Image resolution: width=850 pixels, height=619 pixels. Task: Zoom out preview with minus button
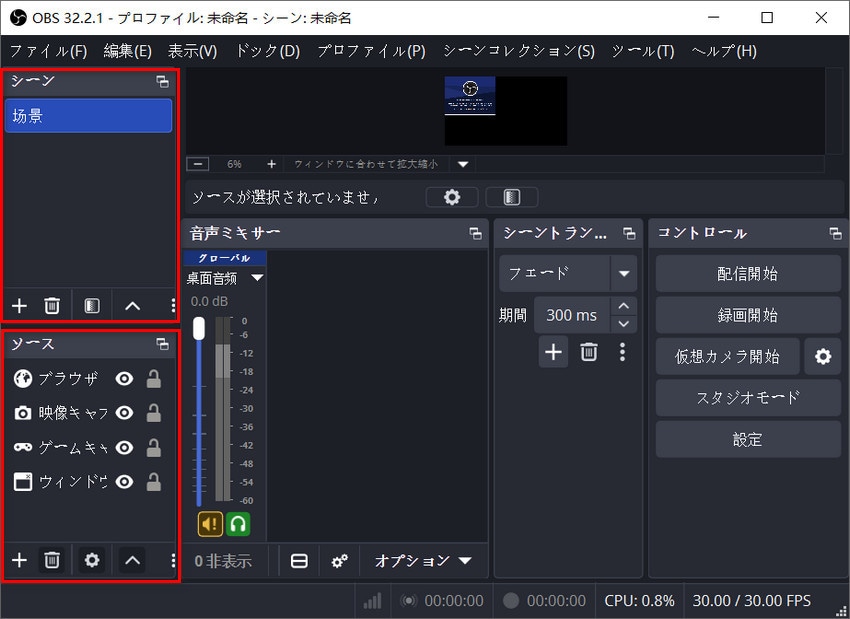(x=198, y=164)
